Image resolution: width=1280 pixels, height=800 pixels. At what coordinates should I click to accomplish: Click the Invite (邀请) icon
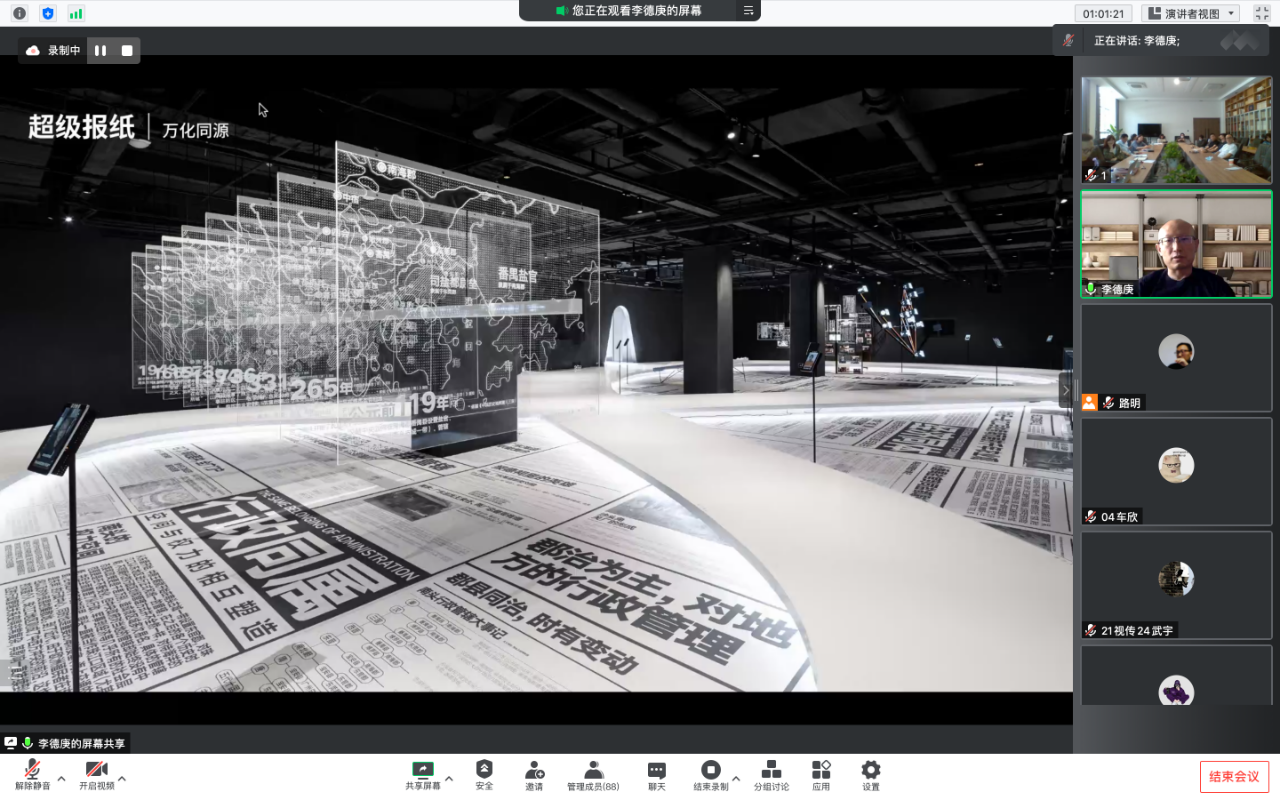534,775
